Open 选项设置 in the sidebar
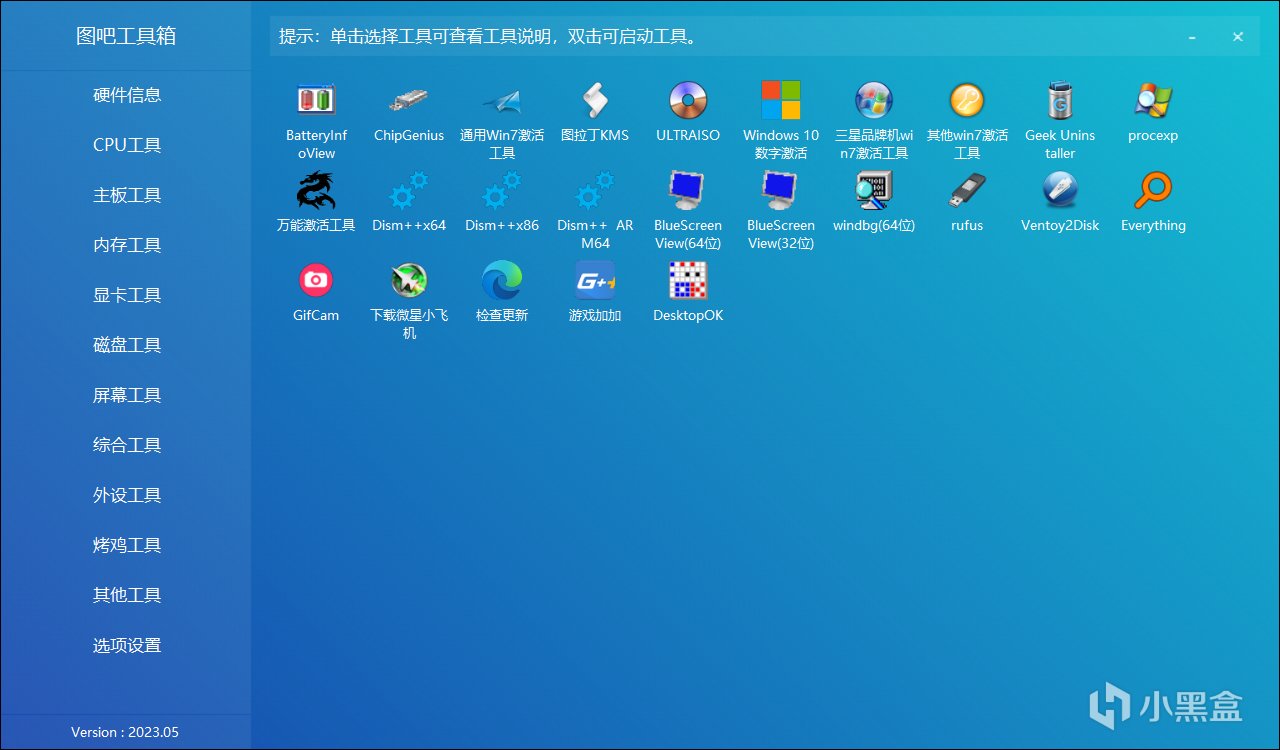1280x750 pixels. [127, 645]
